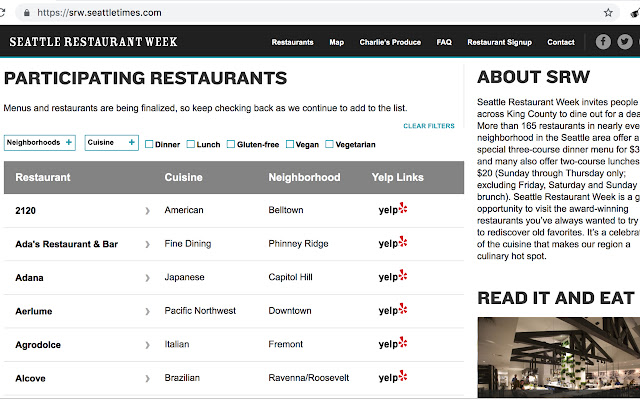Open Ada's Restaurant & Bar entry
This screenshot has height=400, width=640.
click(67, 244)
